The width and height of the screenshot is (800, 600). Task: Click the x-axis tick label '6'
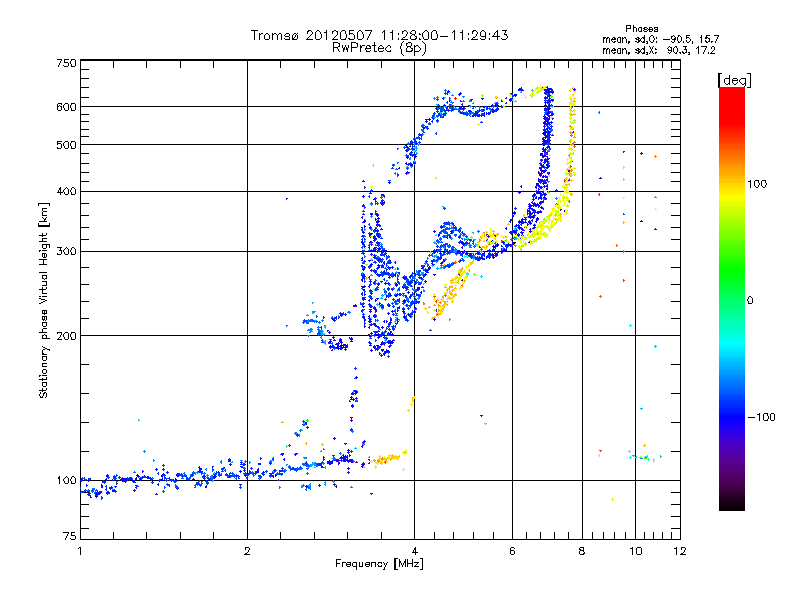tap(512, 551)
